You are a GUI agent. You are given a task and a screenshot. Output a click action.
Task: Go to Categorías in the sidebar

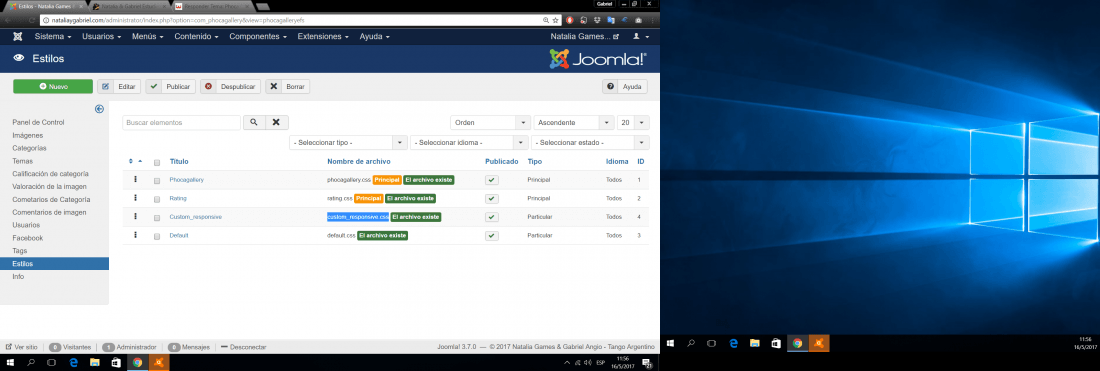[x=29, y=148]
